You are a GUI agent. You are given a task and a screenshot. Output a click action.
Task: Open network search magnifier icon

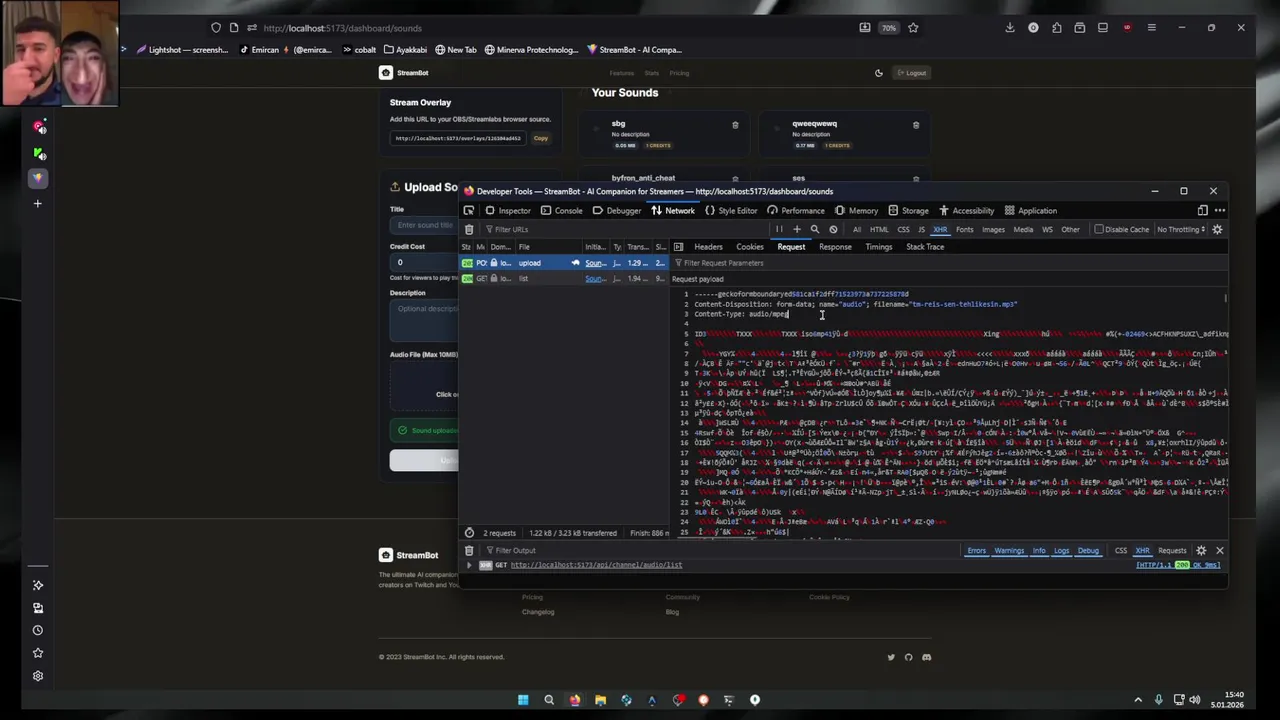tap(815, 230)
